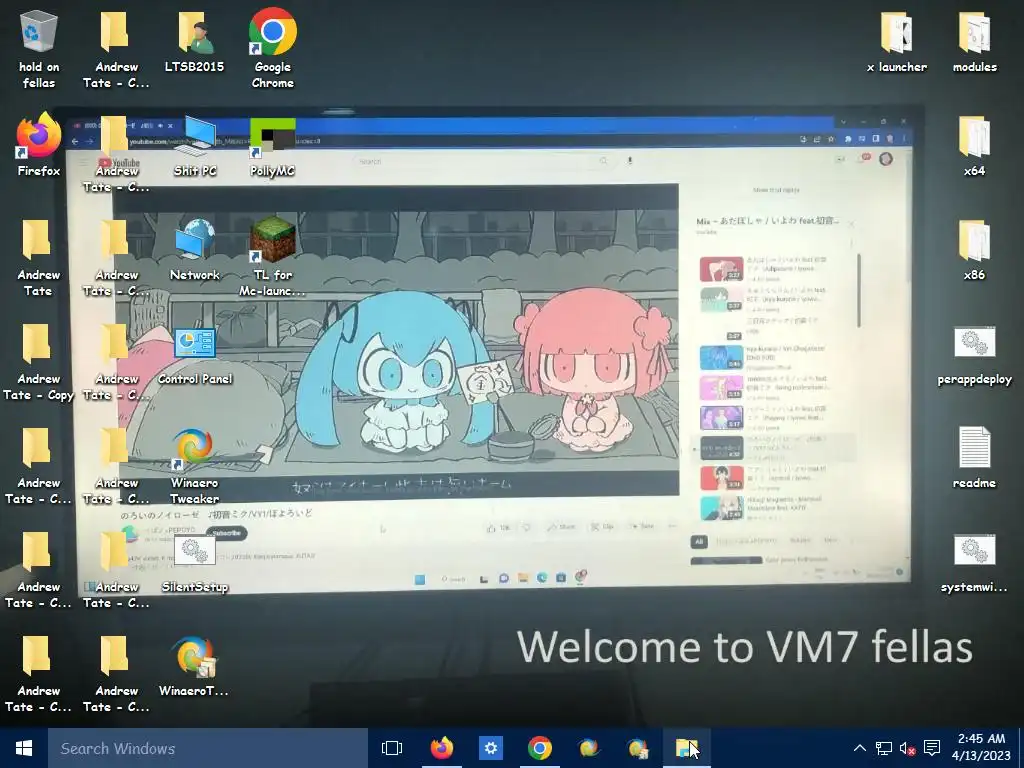
Task: Open Task View from the taskbar
Action: click(x=392, y=748)
